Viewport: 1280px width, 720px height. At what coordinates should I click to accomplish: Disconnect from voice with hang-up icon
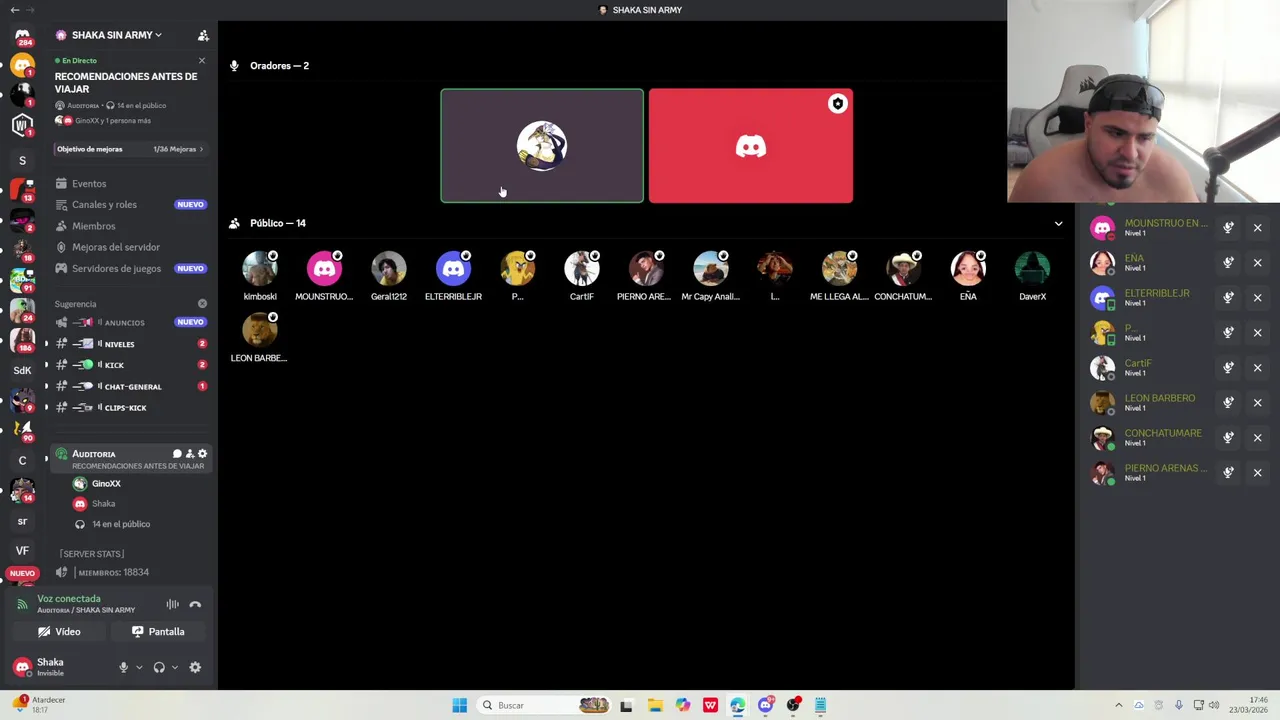point(195,604)
